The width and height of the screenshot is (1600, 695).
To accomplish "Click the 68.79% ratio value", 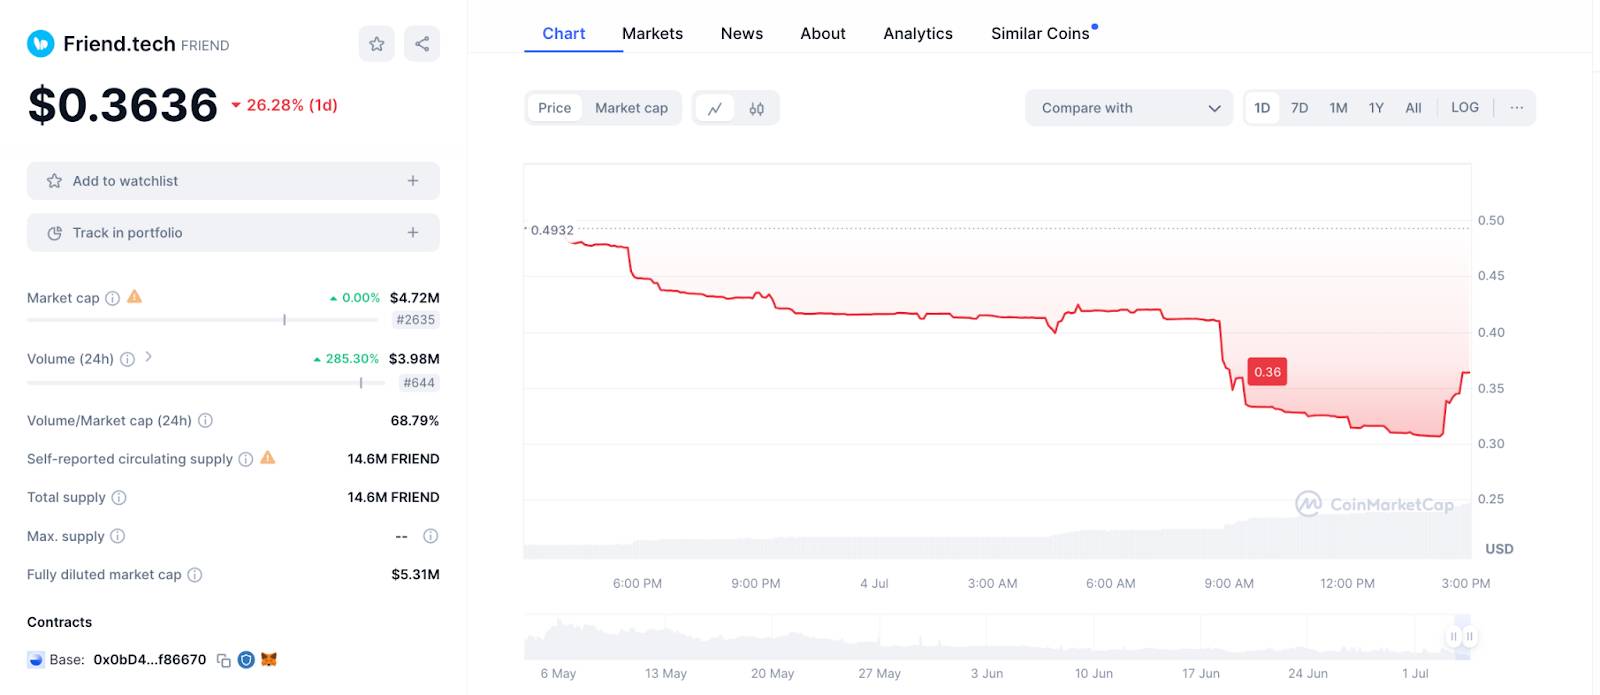I will point(415,421).
